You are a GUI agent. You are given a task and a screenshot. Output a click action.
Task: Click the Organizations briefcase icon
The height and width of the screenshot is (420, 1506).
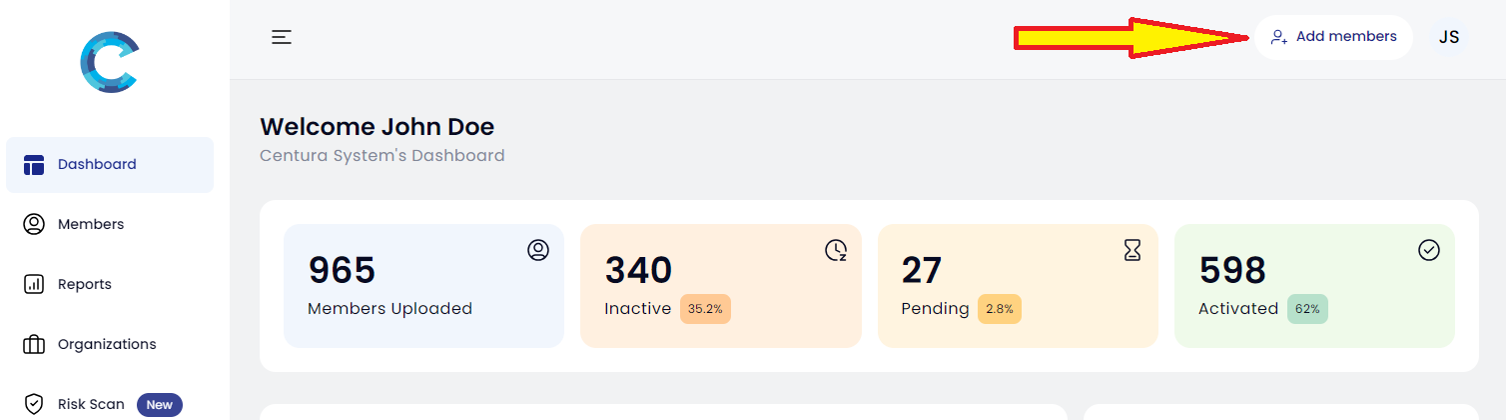[34, 344]
